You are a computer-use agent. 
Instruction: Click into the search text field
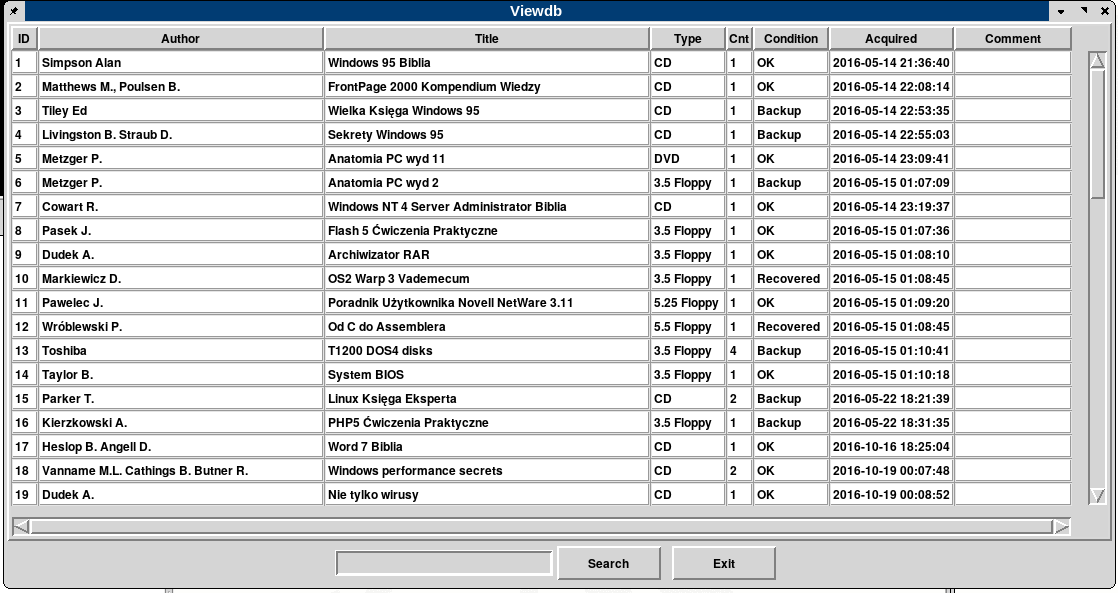pos(444,564)
